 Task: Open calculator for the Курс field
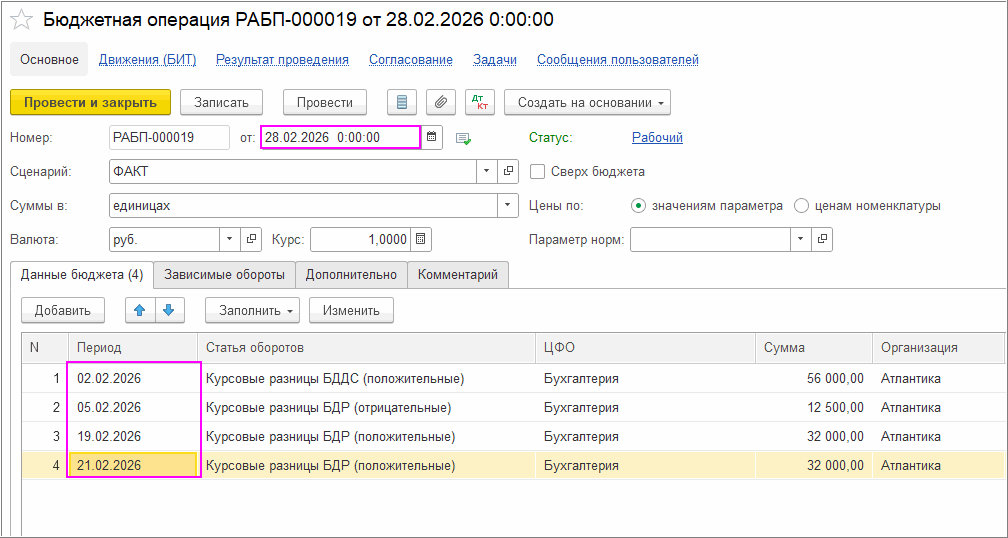pyautogui.click(x=421, y=240)
